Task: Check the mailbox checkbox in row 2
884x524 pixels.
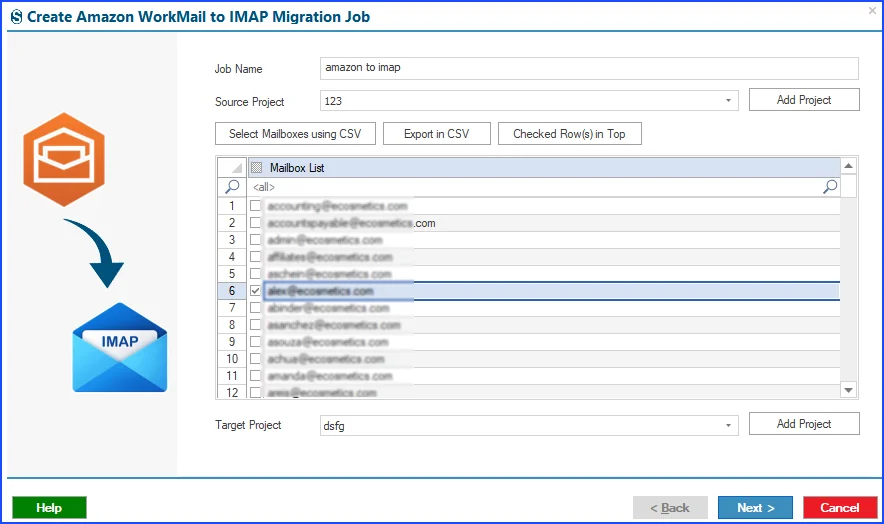Action: coord(255,223)
